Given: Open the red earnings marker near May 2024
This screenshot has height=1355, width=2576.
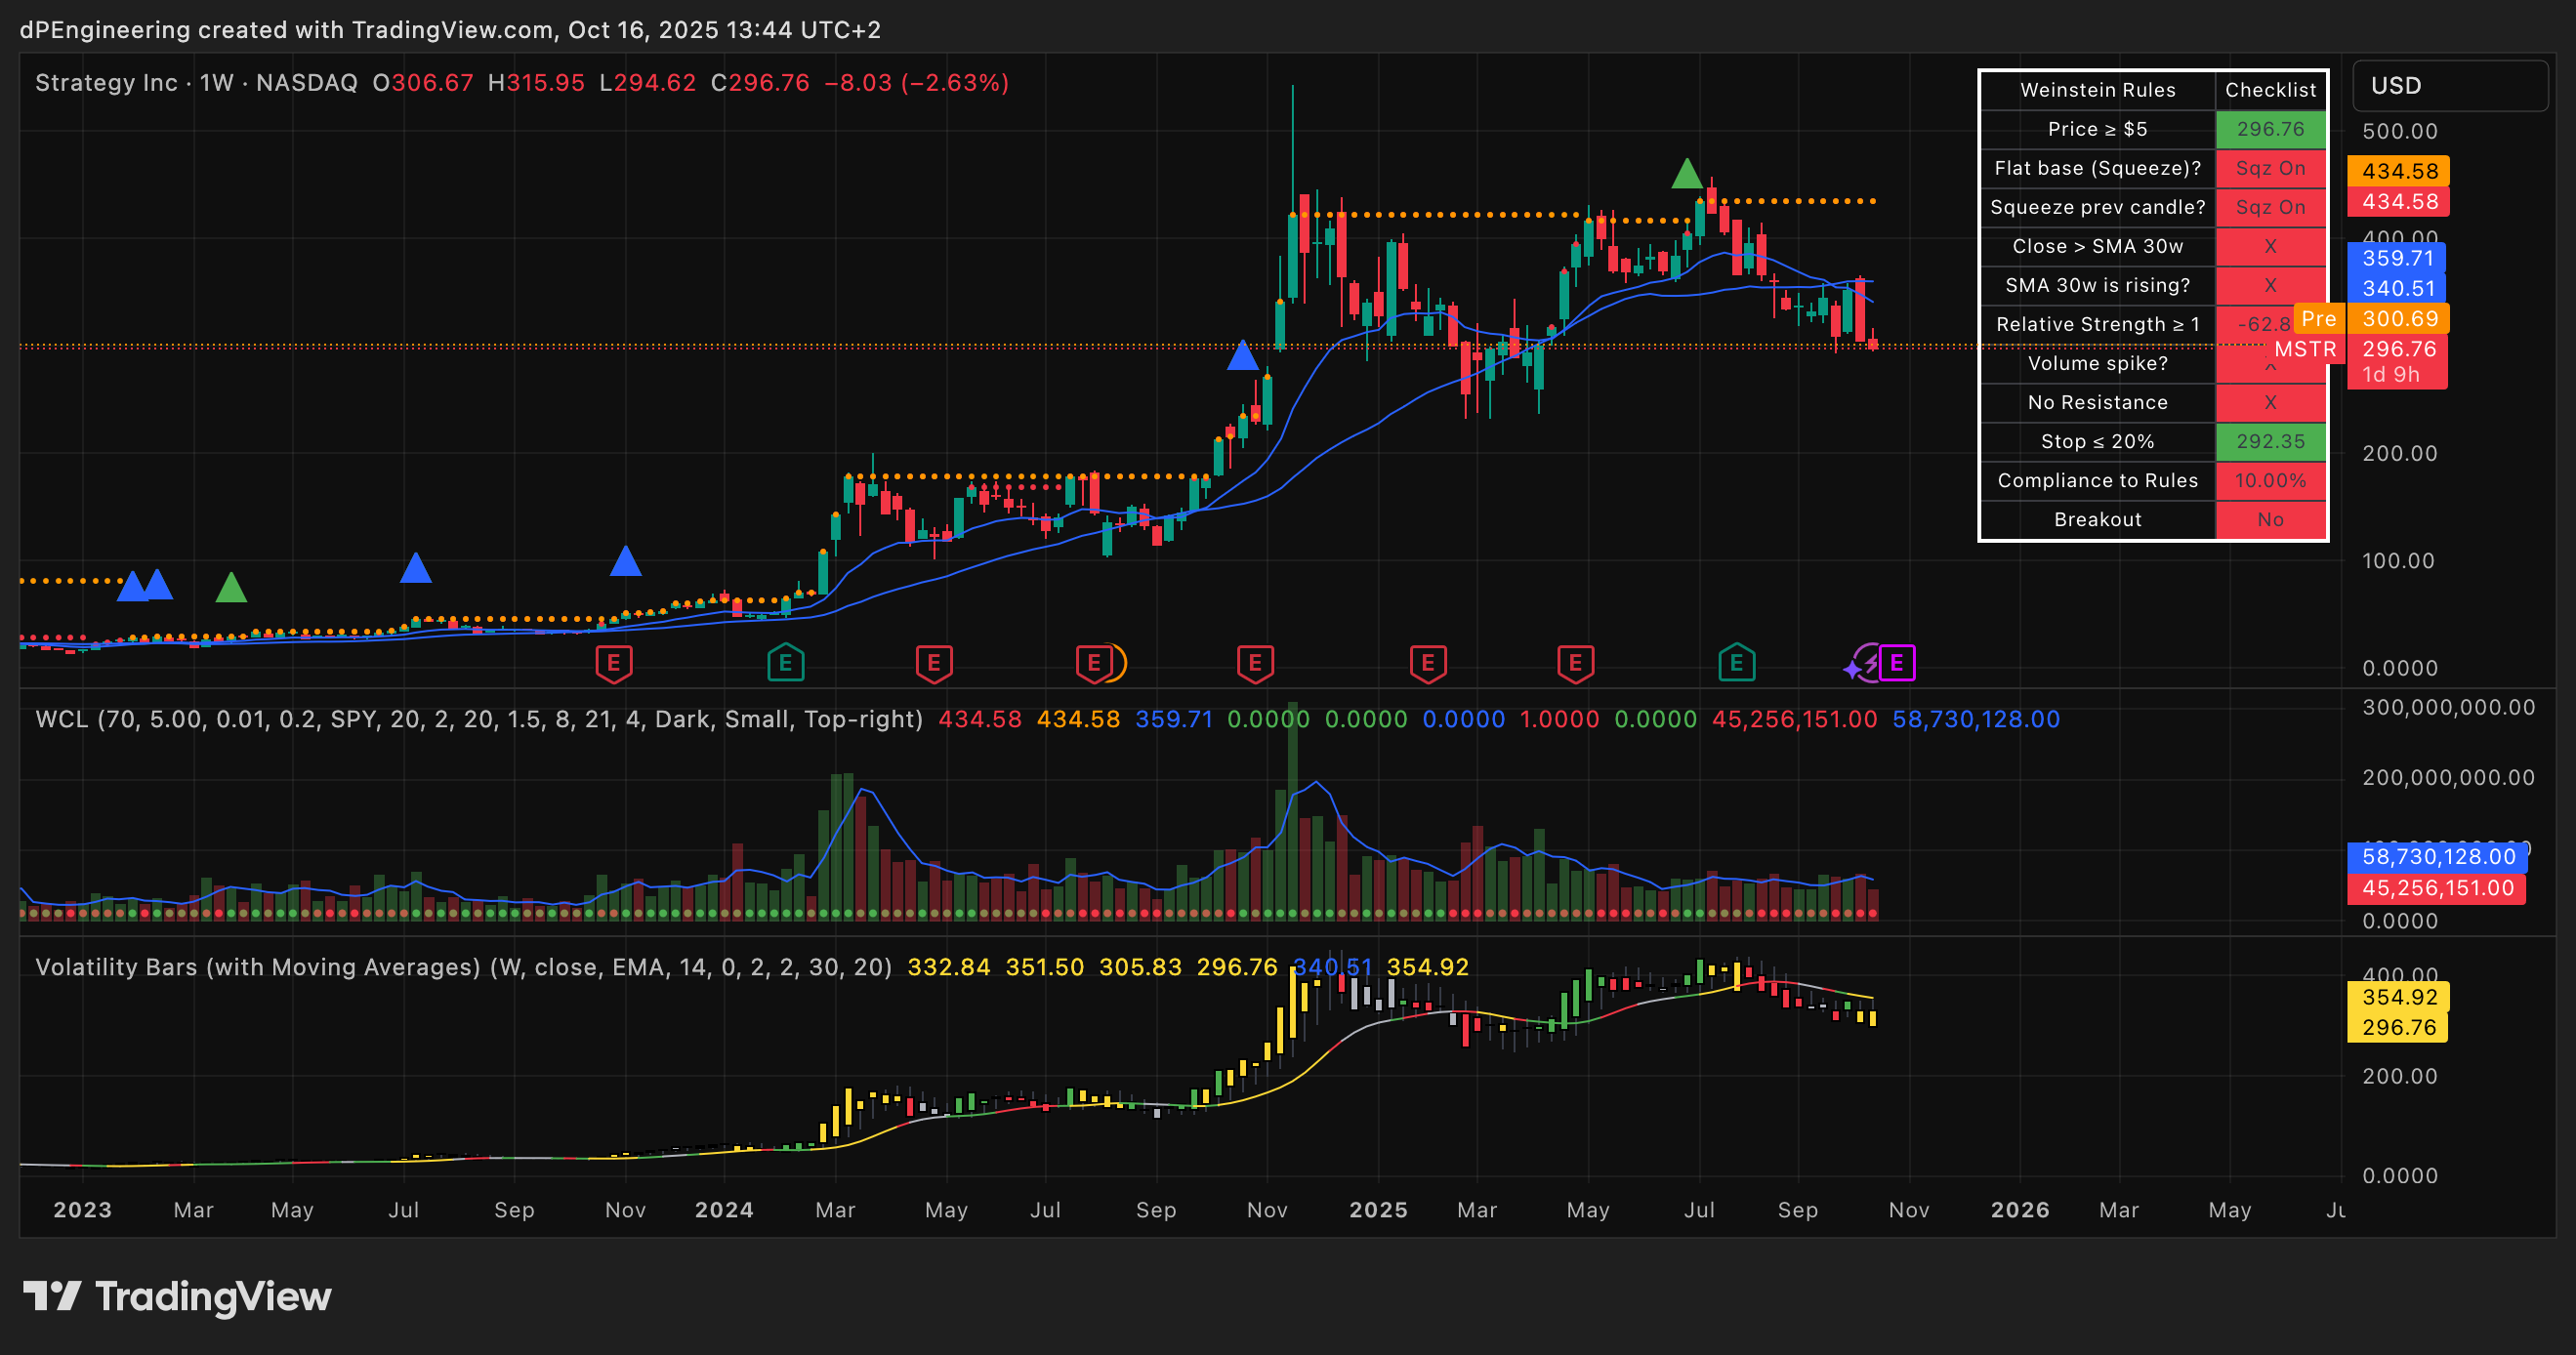Looking at the screenshot, I should pyautogui.click(x=934, y=663).
